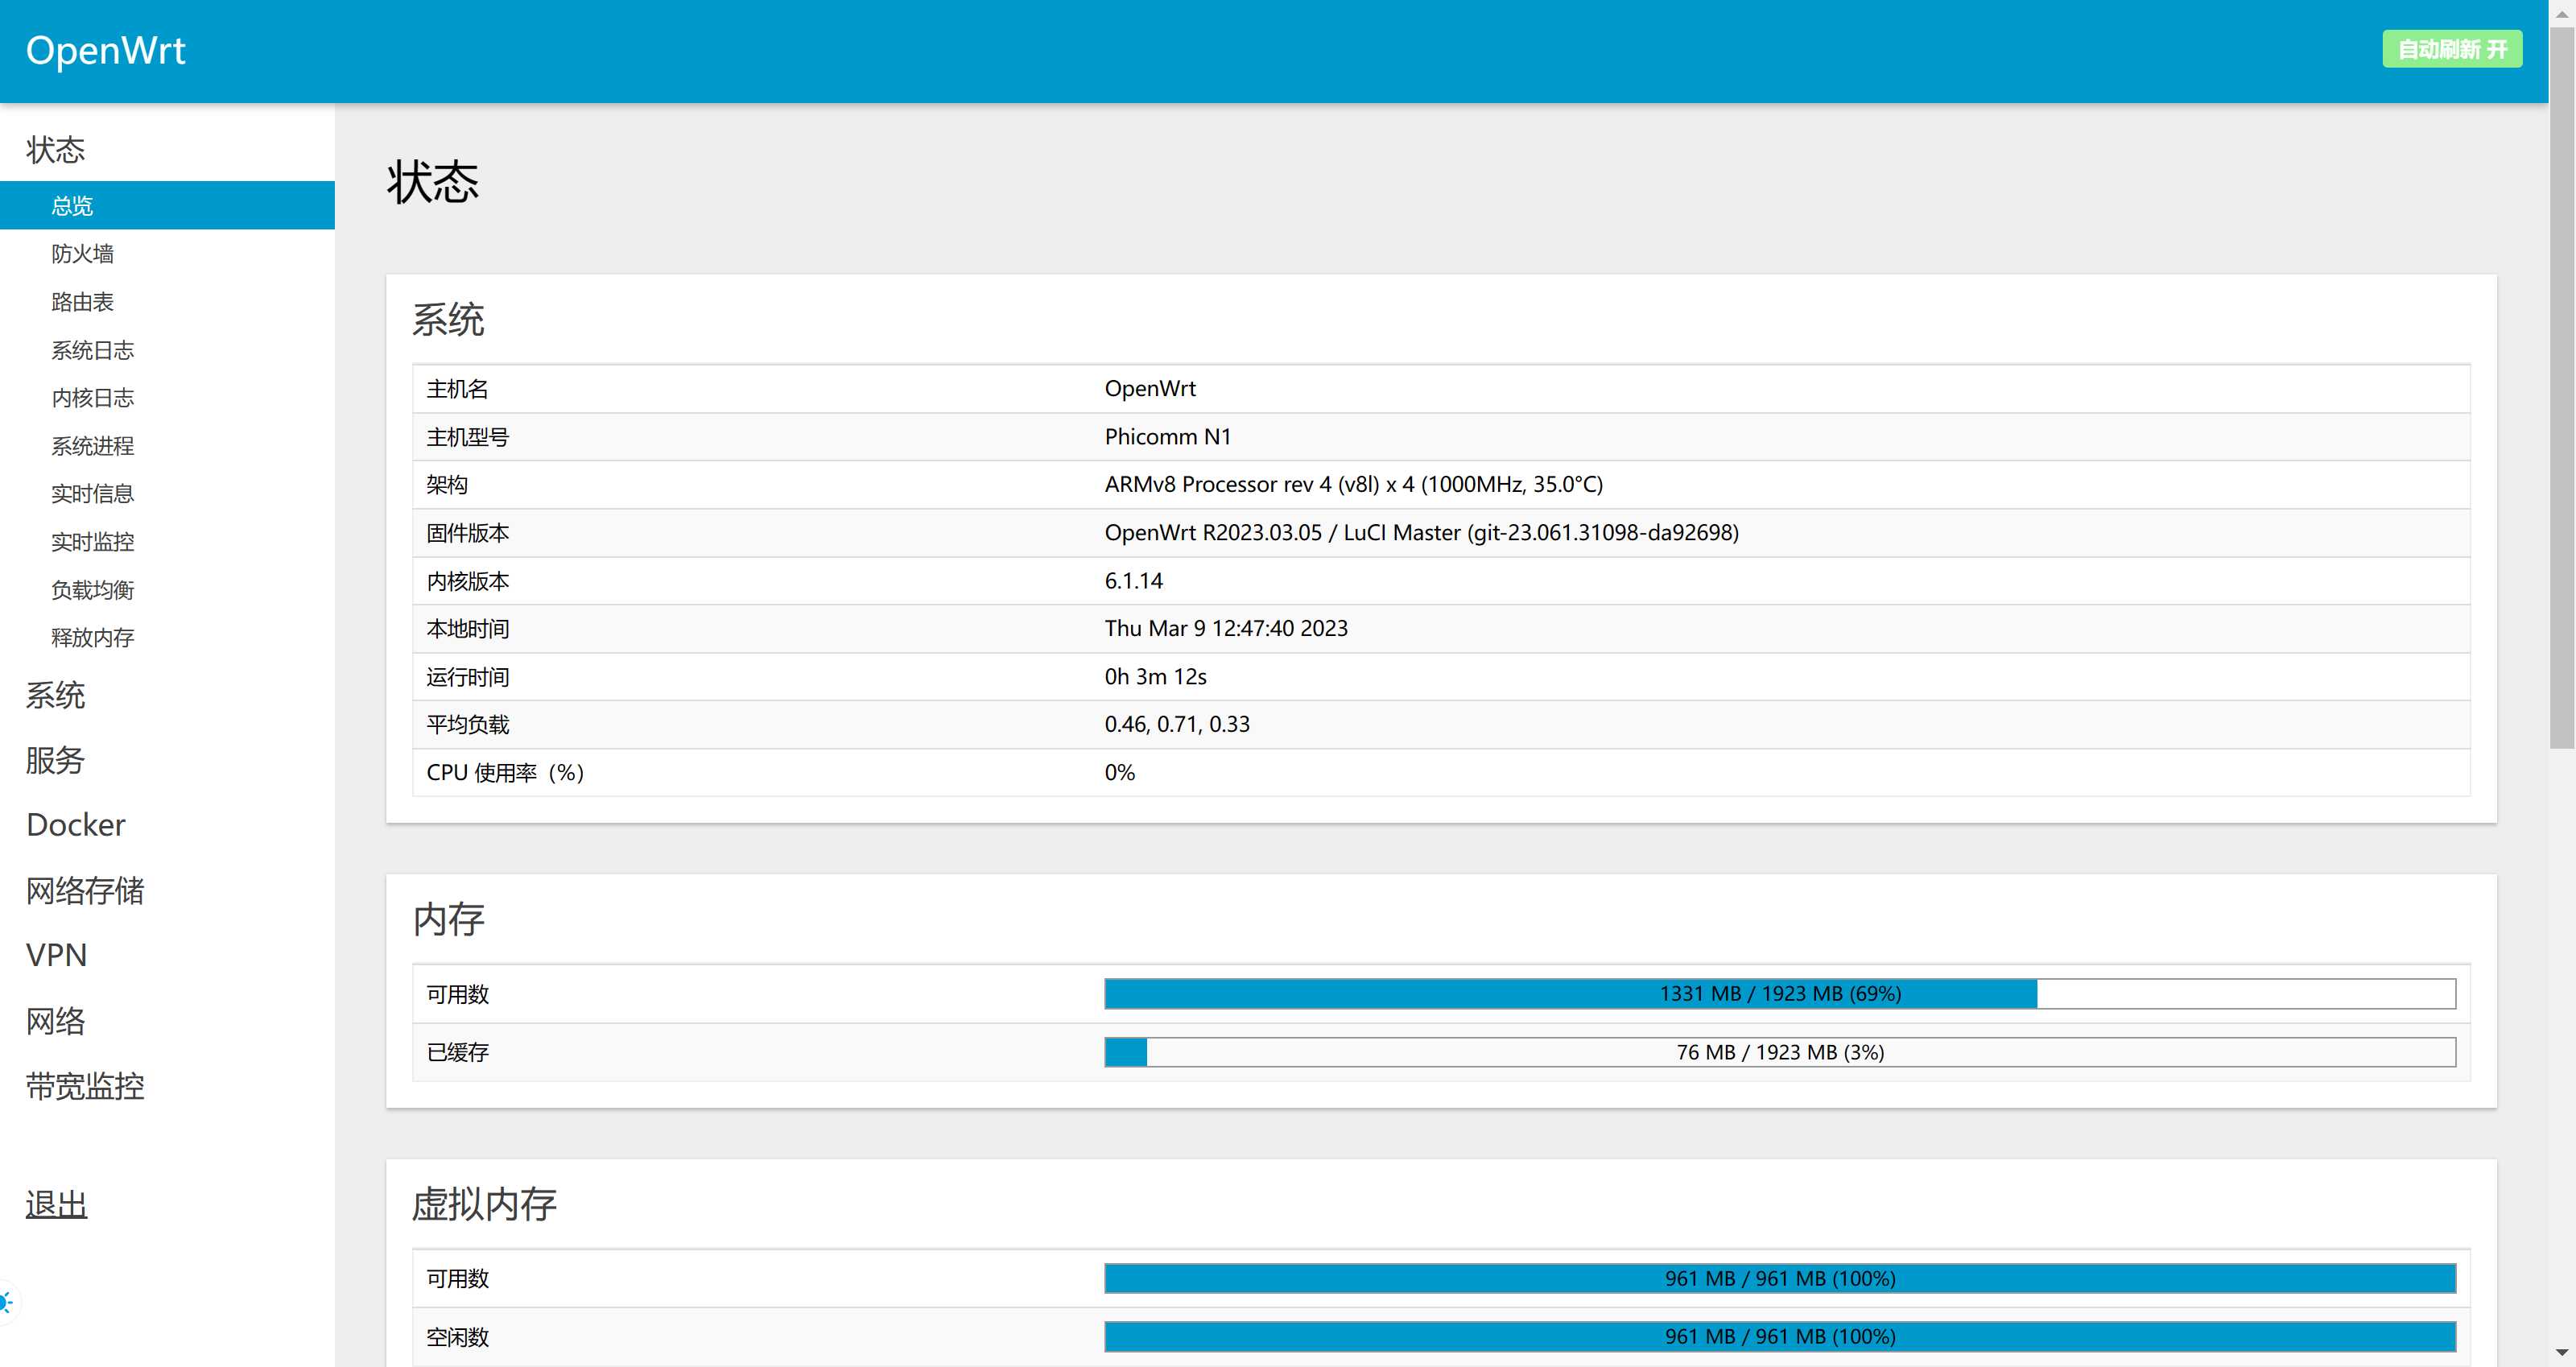Select 负载均衡 in the sidebar
The width and height of the screenshot is (2576, 1367).
[x=93, y=590]
